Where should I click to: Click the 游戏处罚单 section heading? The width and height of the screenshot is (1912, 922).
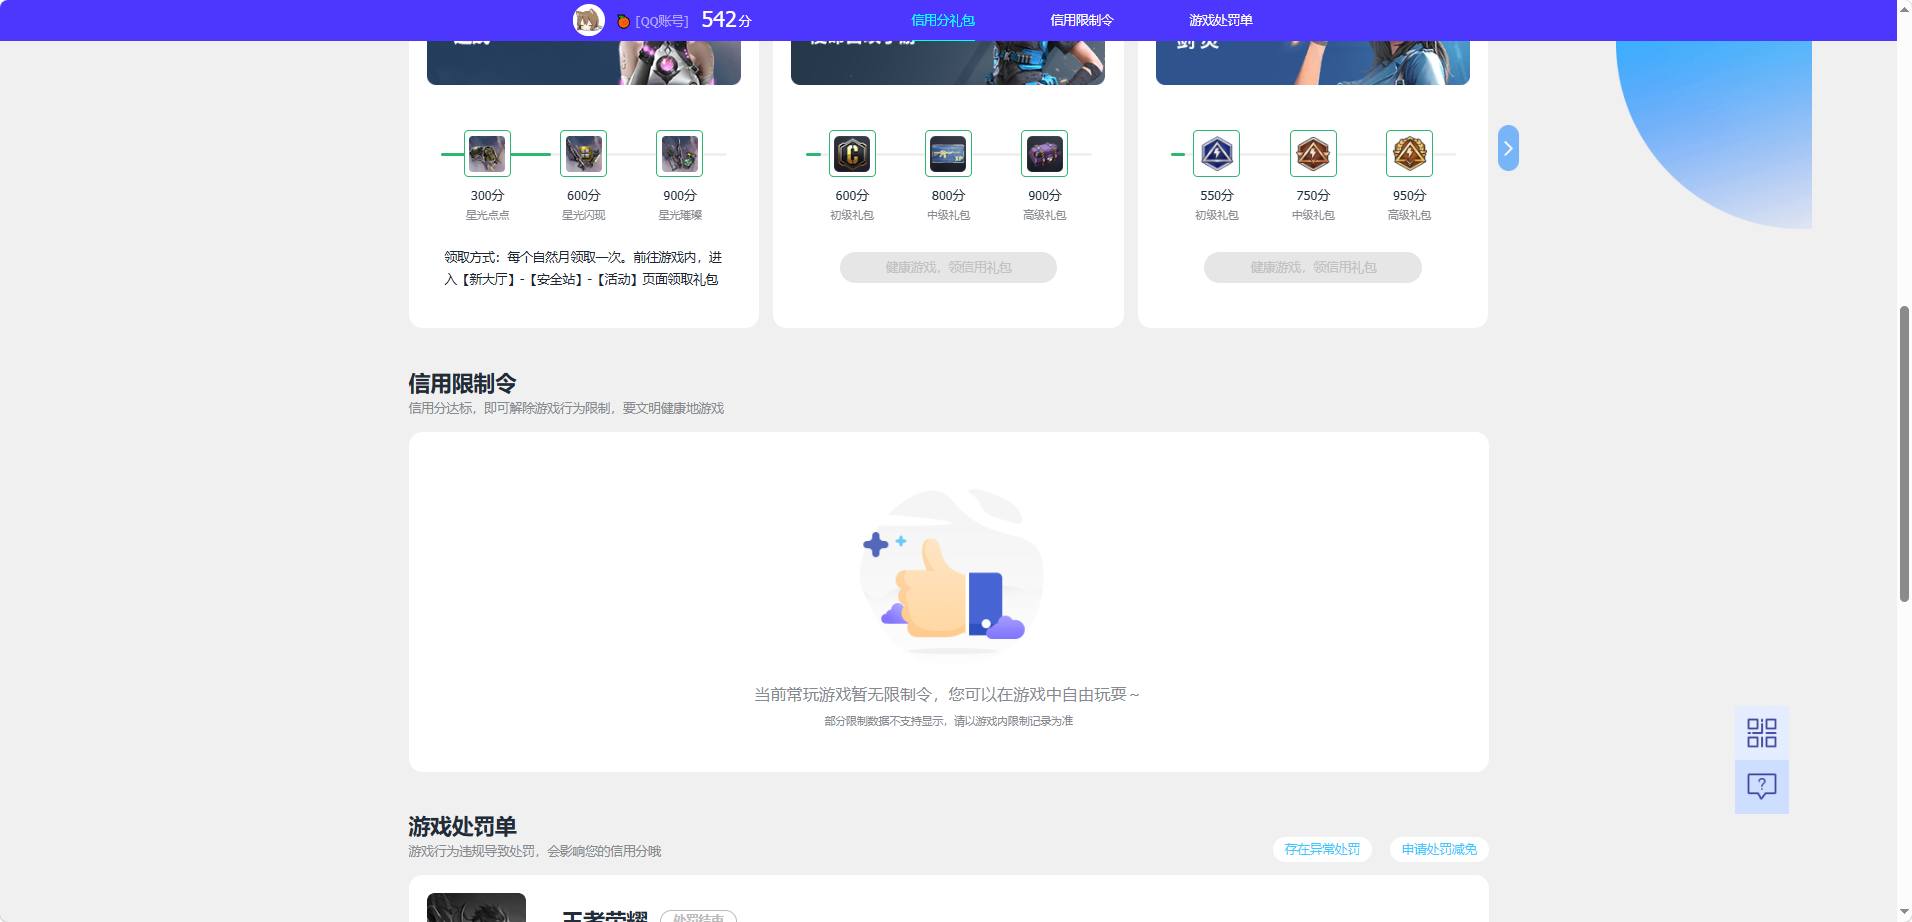462,827
